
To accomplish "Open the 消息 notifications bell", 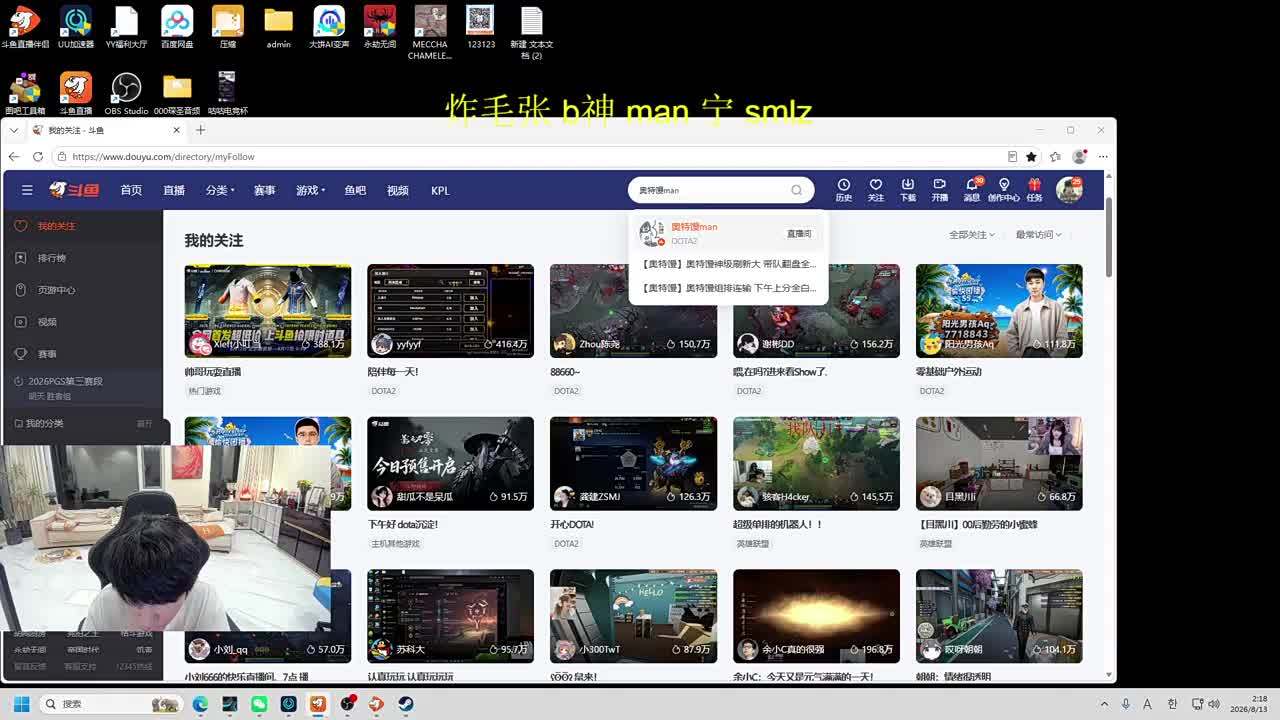I will 972,190.
